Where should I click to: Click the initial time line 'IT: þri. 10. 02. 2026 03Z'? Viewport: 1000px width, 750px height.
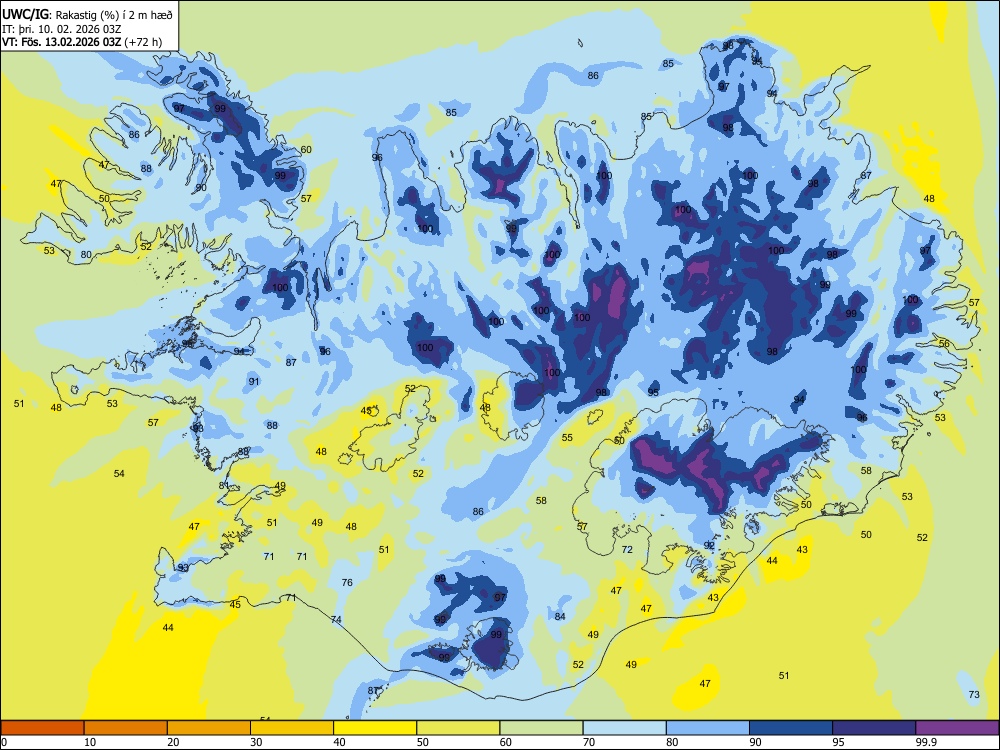click(61, 29)
